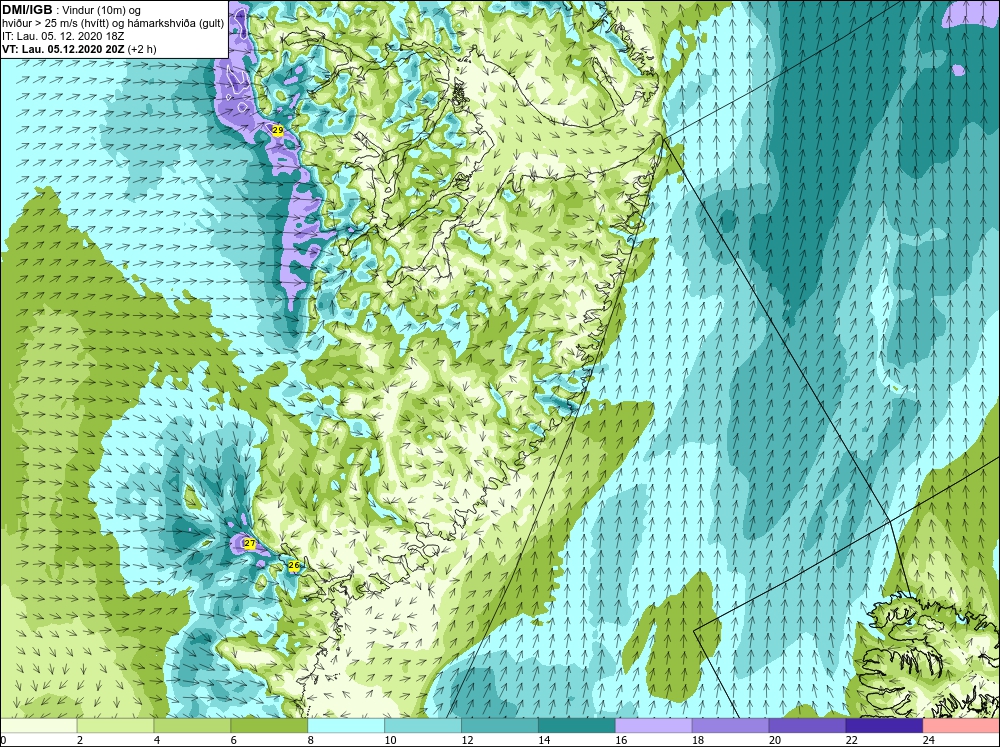Click the yellow gust marker labeled 26
The image size is (1000, 747).
coord(294,565)
